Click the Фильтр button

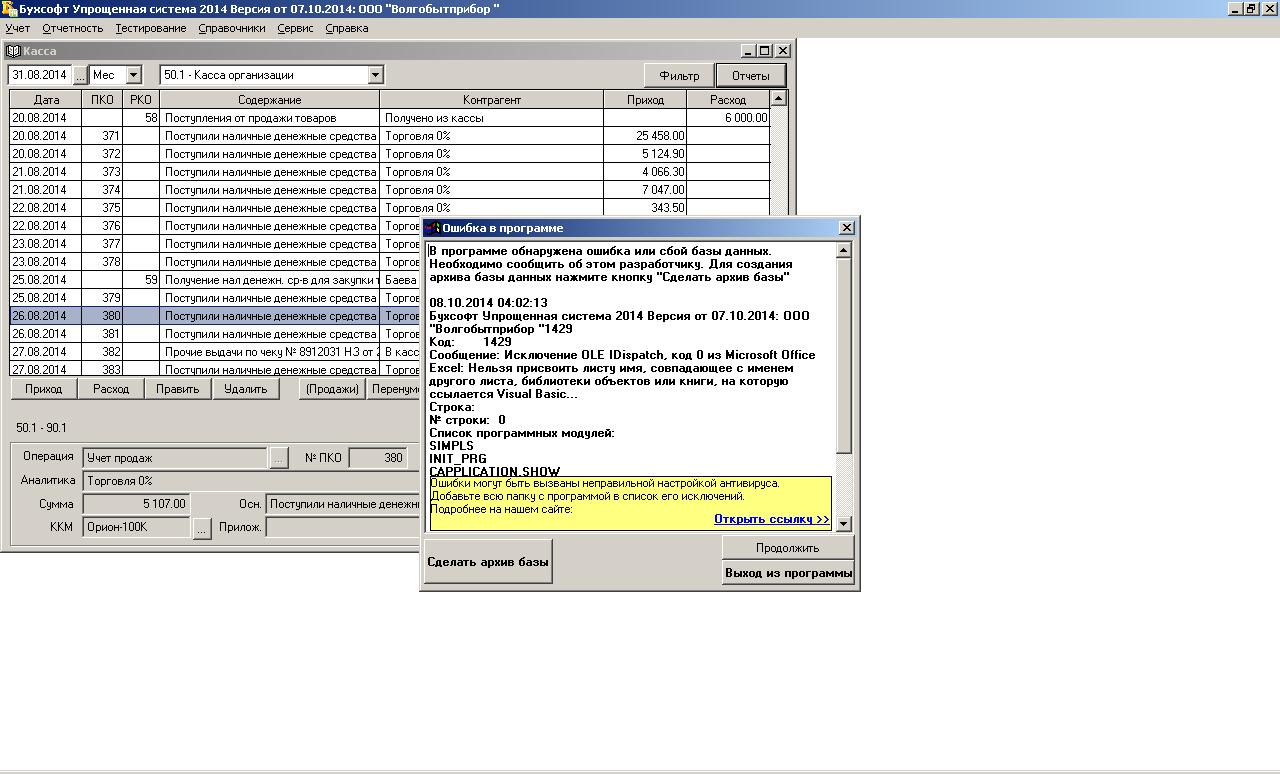(679, 76)
